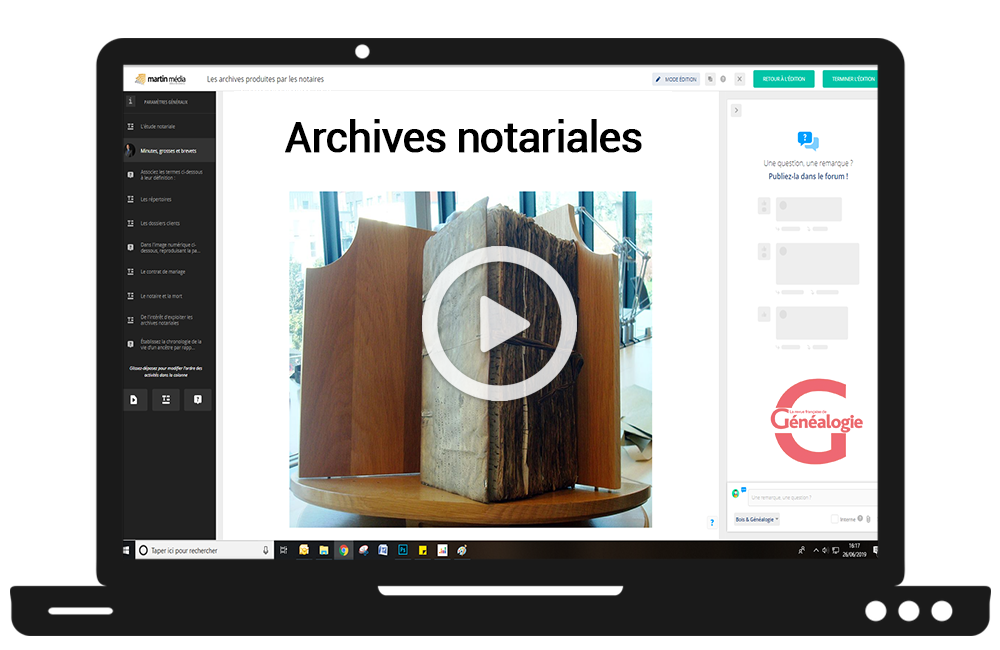The width and height of the screenshot is (1000, 650).
Task: Select Minutes, grosses et brevets activity
Action: coord(169,151)
